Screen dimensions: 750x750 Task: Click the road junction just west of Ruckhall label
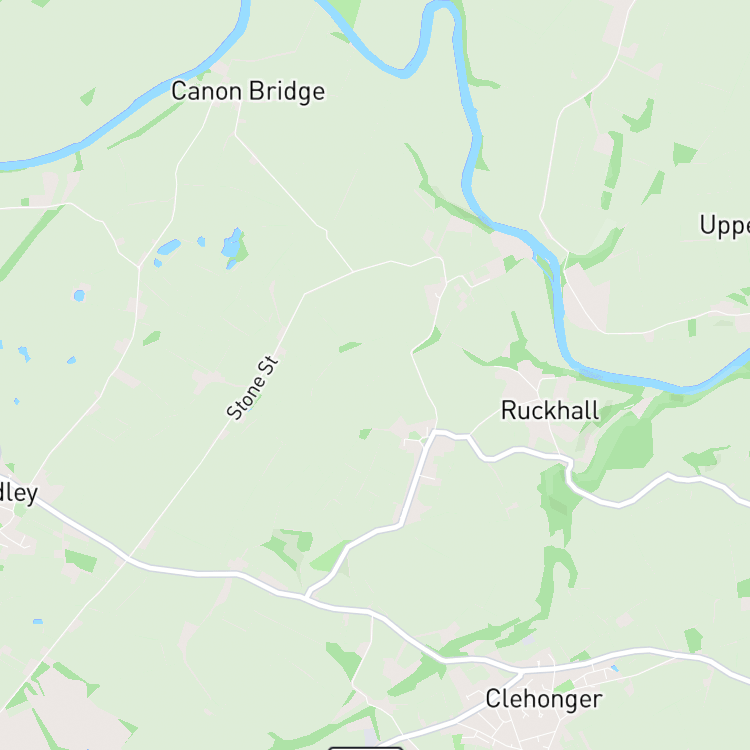tap(470, 436)
